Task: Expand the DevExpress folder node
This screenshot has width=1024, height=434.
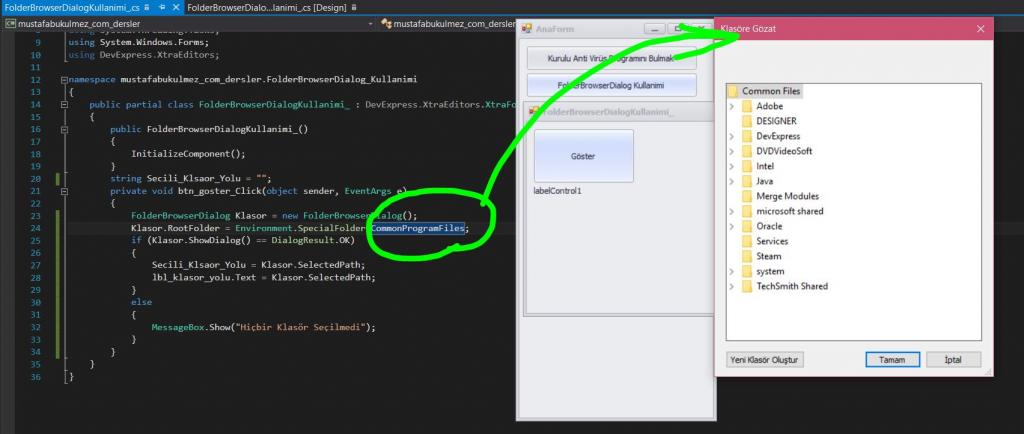Action: [731, 136]
